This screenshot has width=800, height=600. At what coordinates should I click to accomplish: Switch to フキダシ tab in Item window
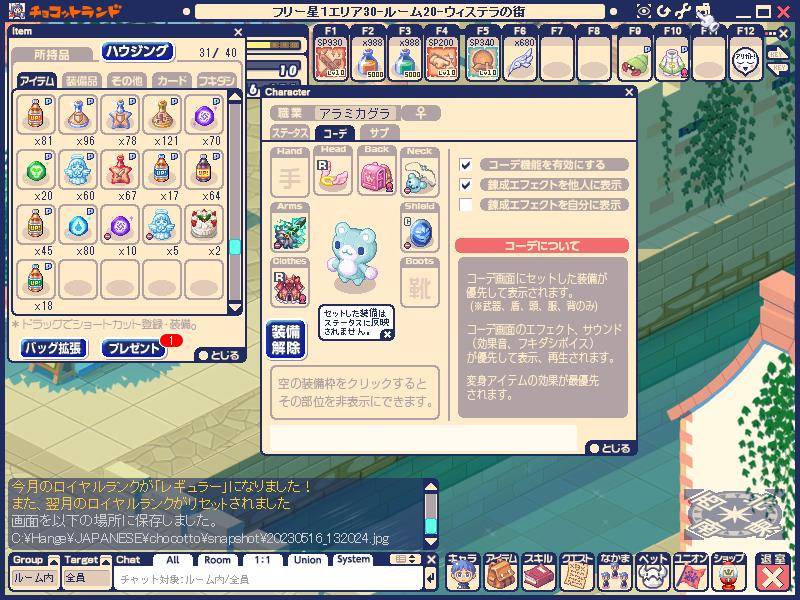click(x=217, y=81)
